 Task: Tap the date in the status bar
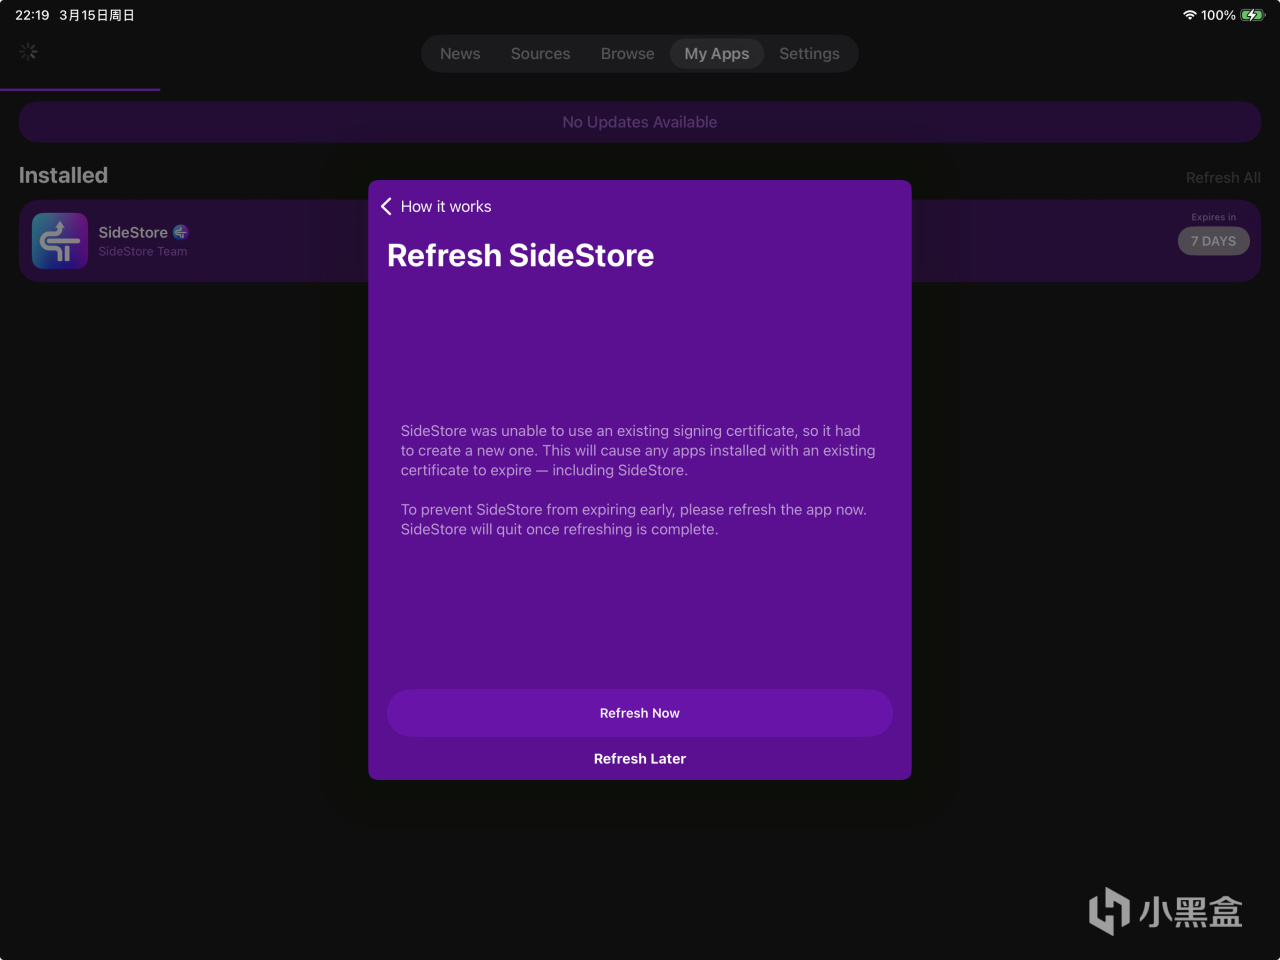point(97,15)
